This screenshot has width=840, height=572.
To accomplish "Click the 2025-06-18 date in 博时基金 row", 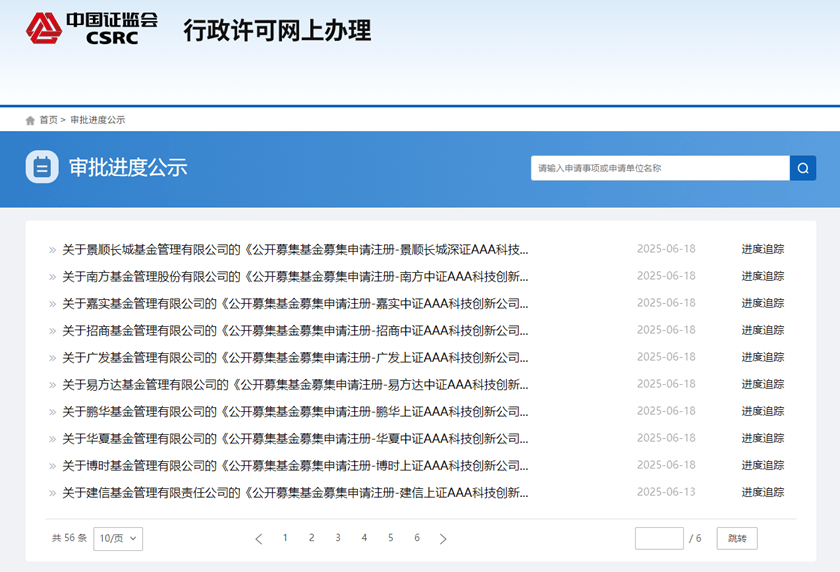I will click(666, 465).
